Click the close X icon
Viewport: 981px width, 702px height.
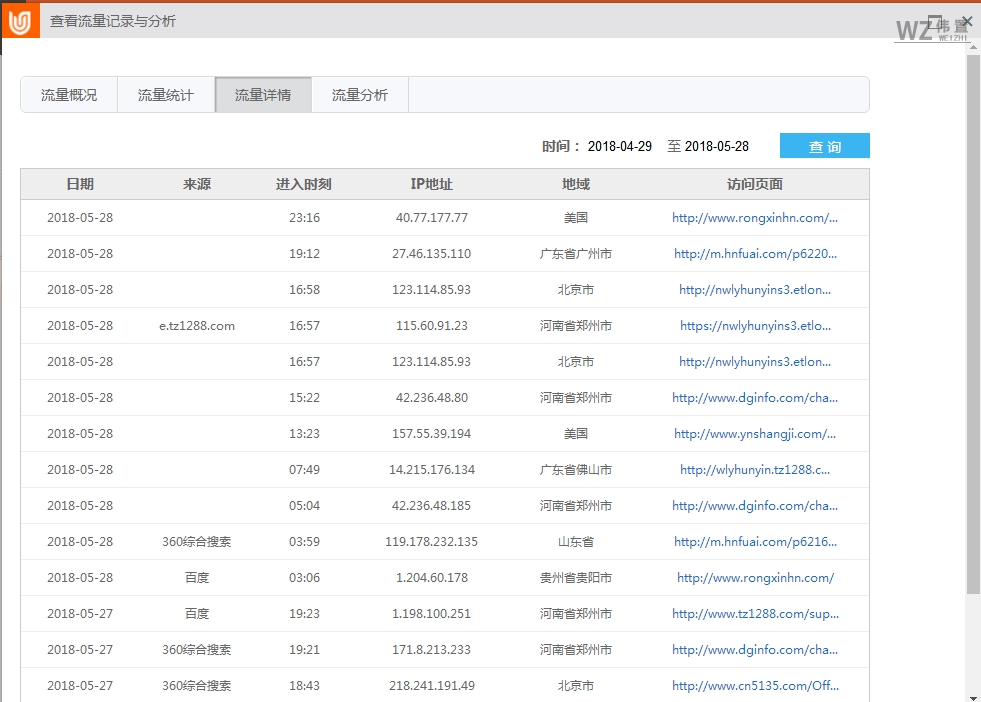pyautogui.click(x=966, y=21)
